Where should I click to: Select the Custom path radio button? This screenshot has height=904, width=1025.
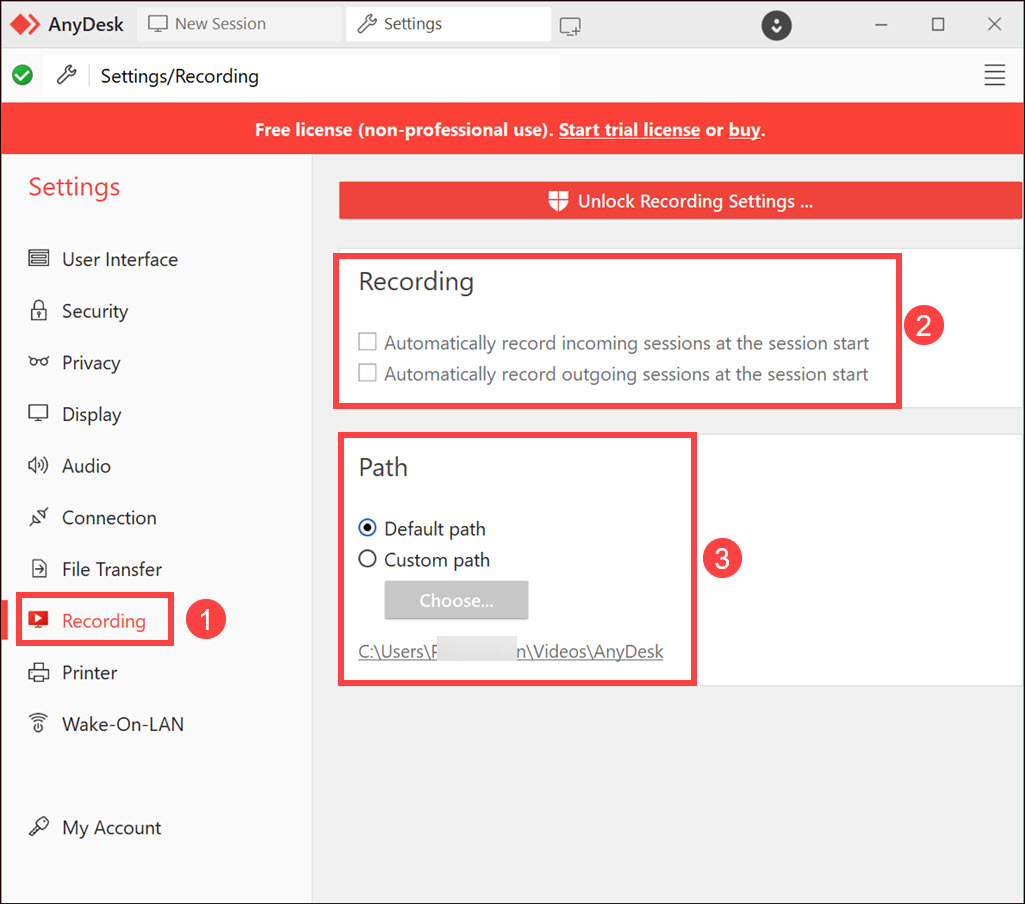(368, 560)
